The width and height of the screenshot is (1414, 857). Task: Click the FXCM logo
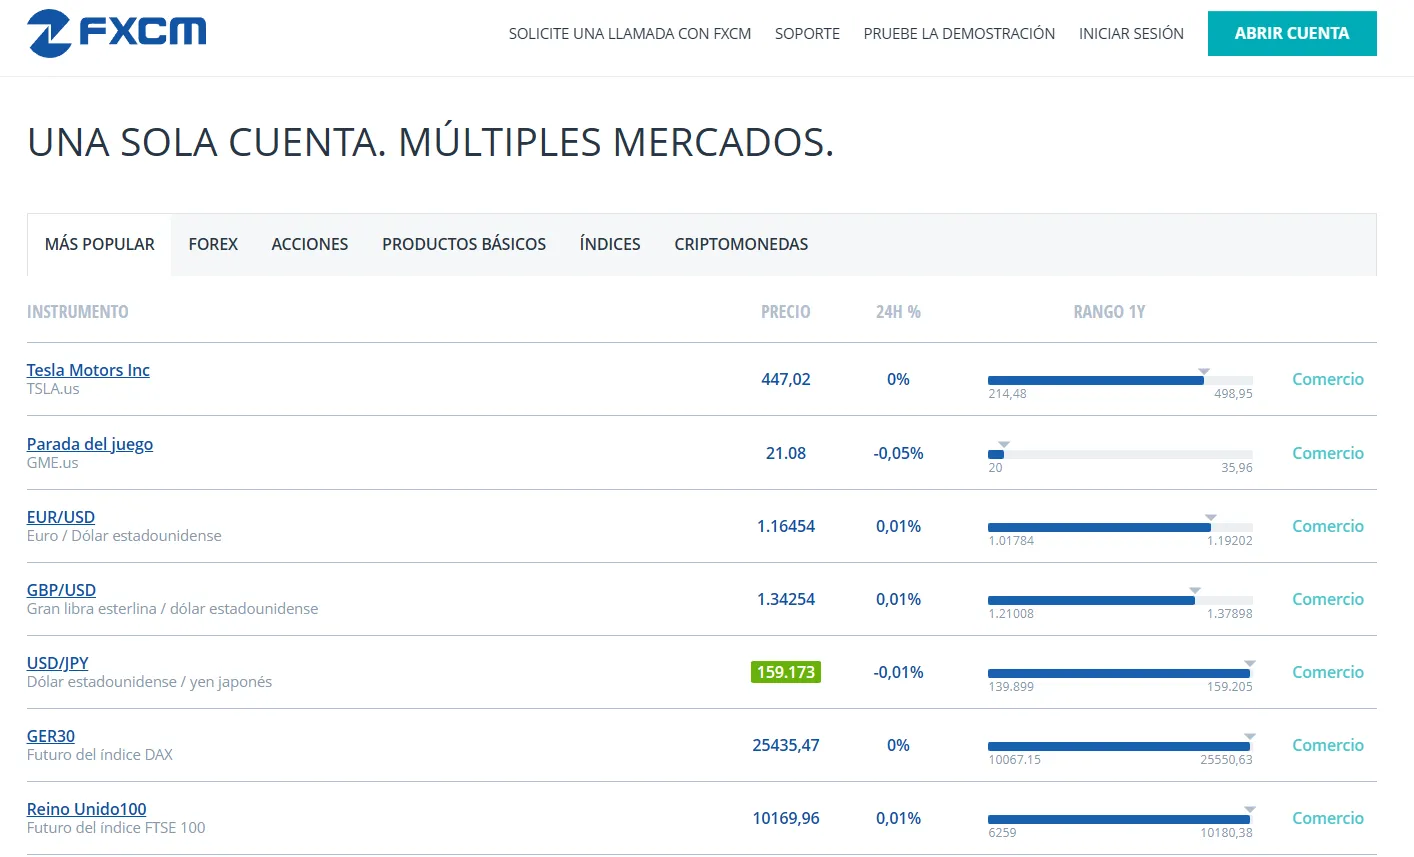tap(116, 33)
